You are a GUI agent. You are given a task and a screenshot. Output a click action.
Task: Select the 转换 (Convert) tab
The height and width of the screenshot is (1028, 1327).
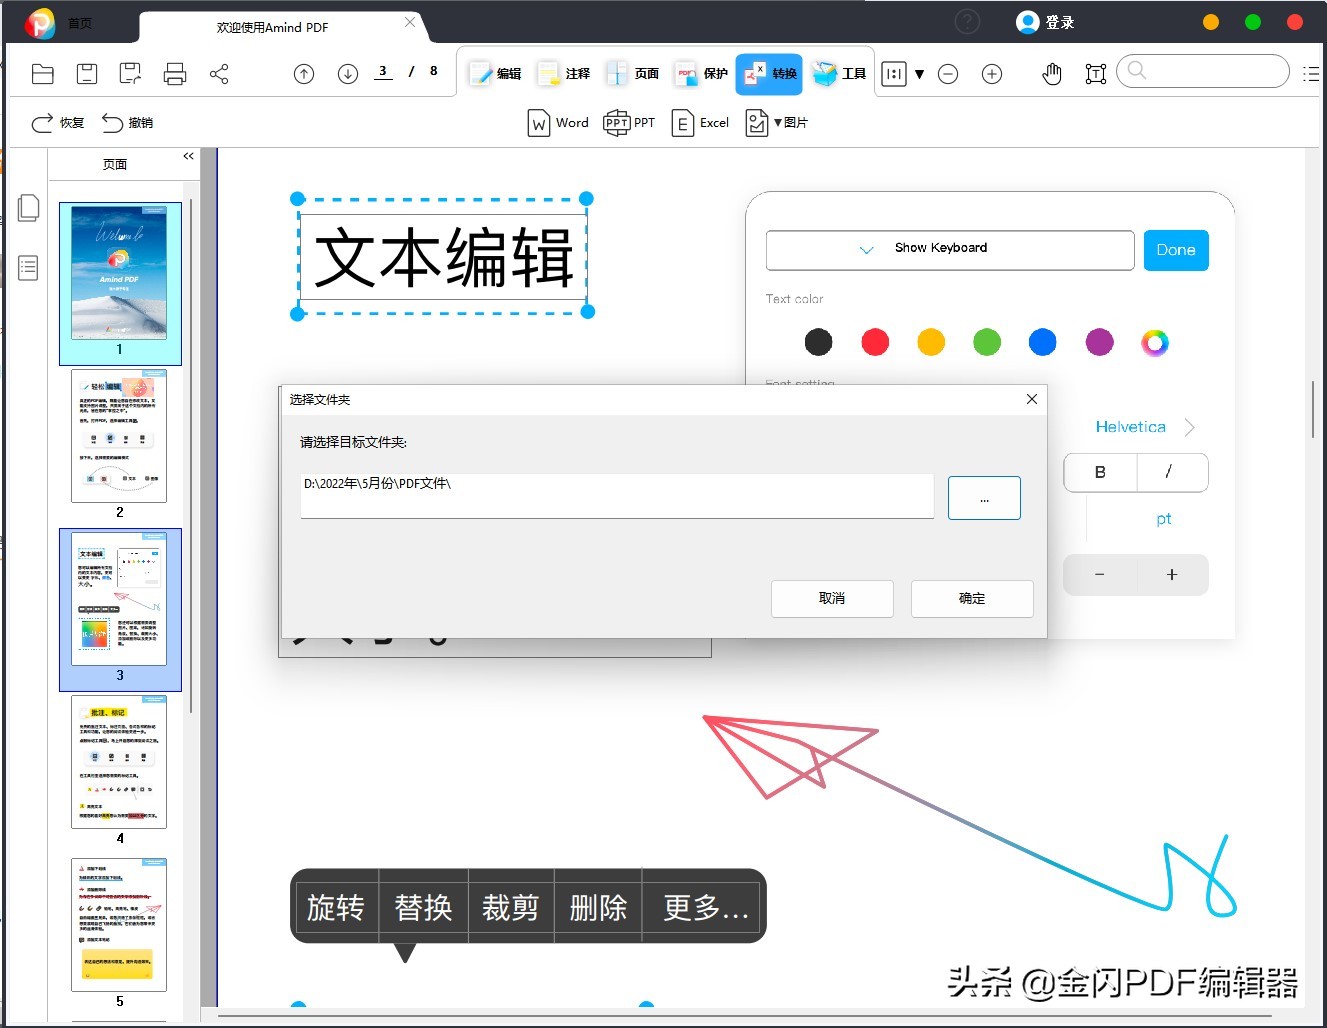click(769, 74)
